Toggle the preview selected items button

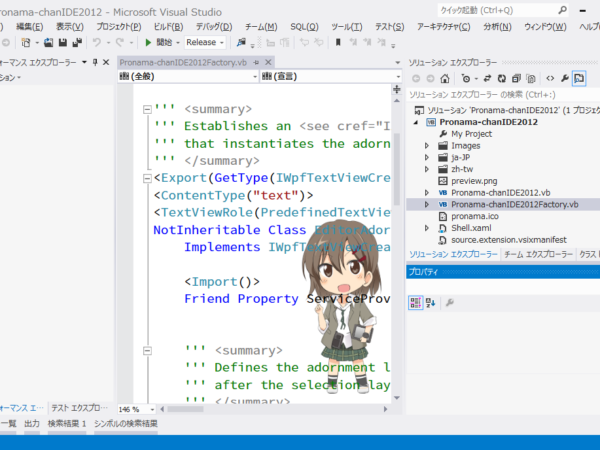[x=579, y=79]
